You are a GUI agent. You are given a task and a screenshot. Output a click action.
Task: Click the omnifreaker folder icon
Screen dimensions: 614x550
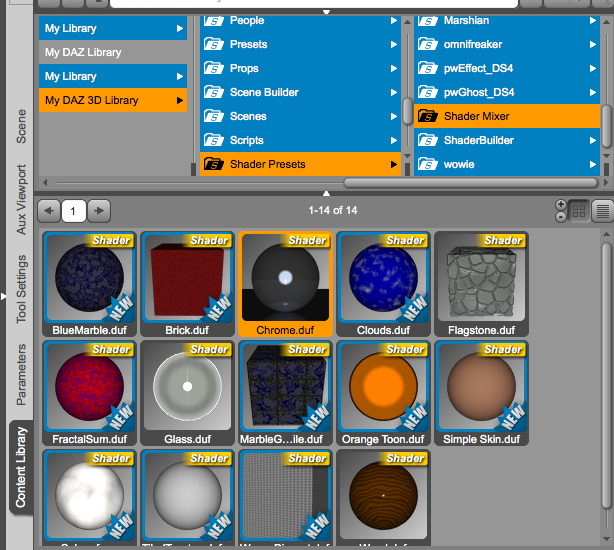click(x=428, y=44)
